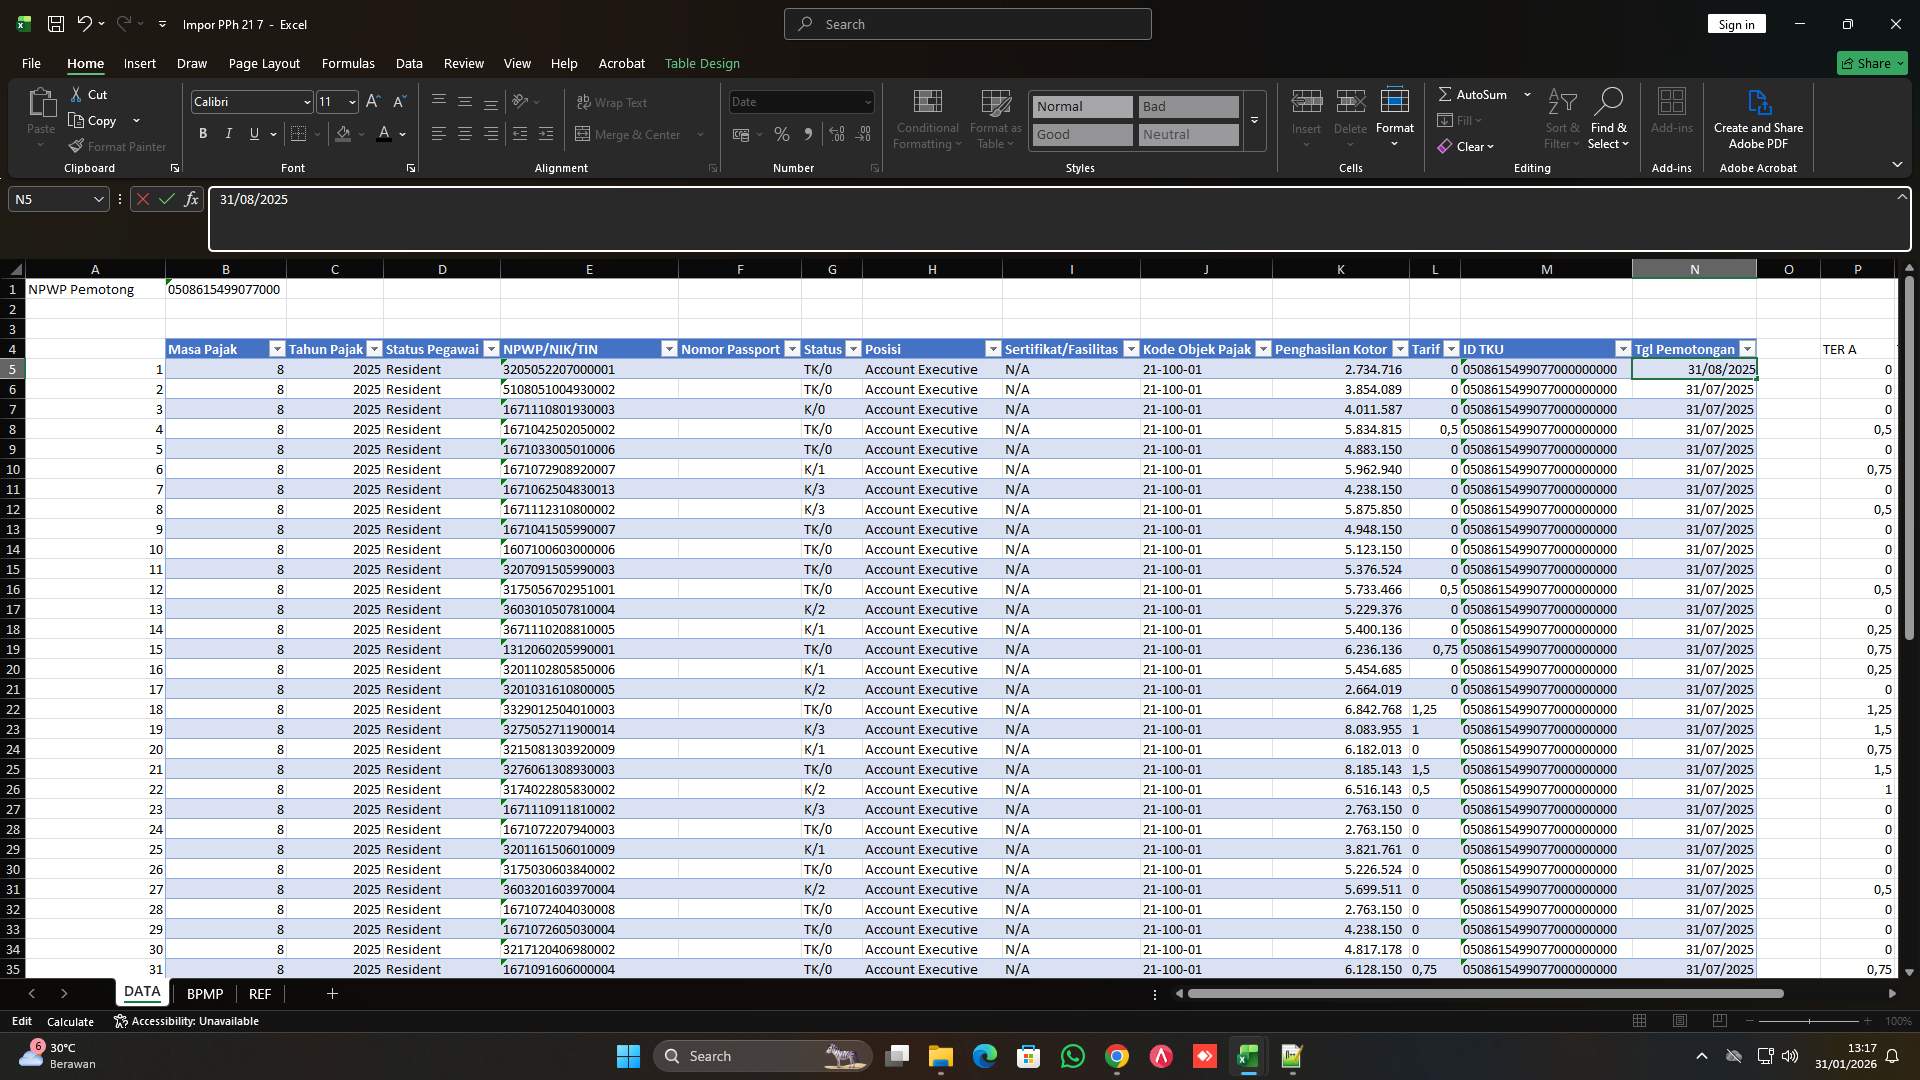Apply Percent Style formatting

pos(782,134)
